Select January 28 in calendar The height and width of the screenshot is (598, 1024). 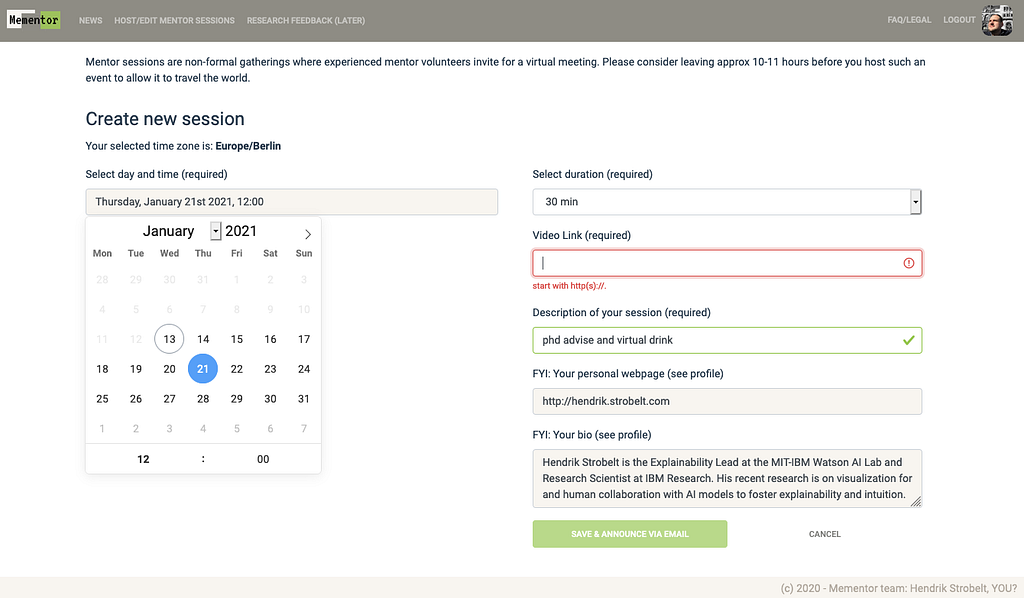203,399
